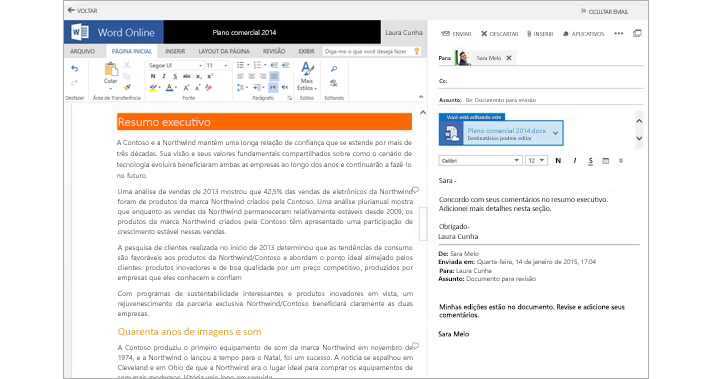
Task: Toggle justified paragraph alignment
Action: pyautogui.click(x=274, y=76)
